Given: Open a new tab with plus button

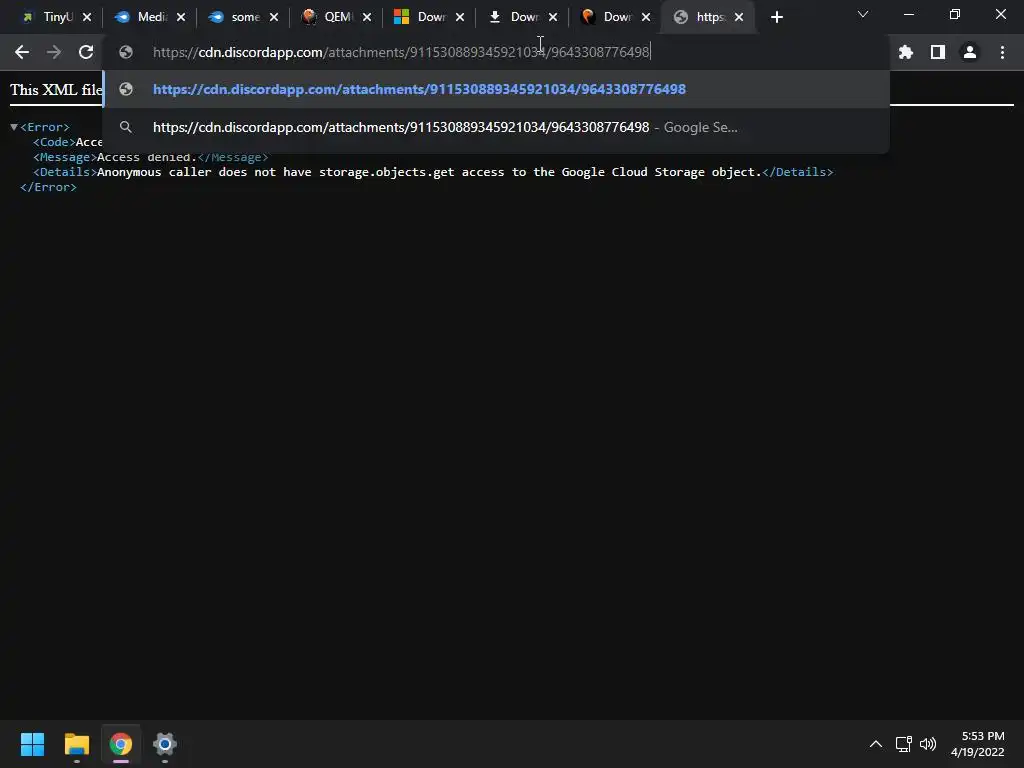Looking at the screenshot, I should (776, 17).
